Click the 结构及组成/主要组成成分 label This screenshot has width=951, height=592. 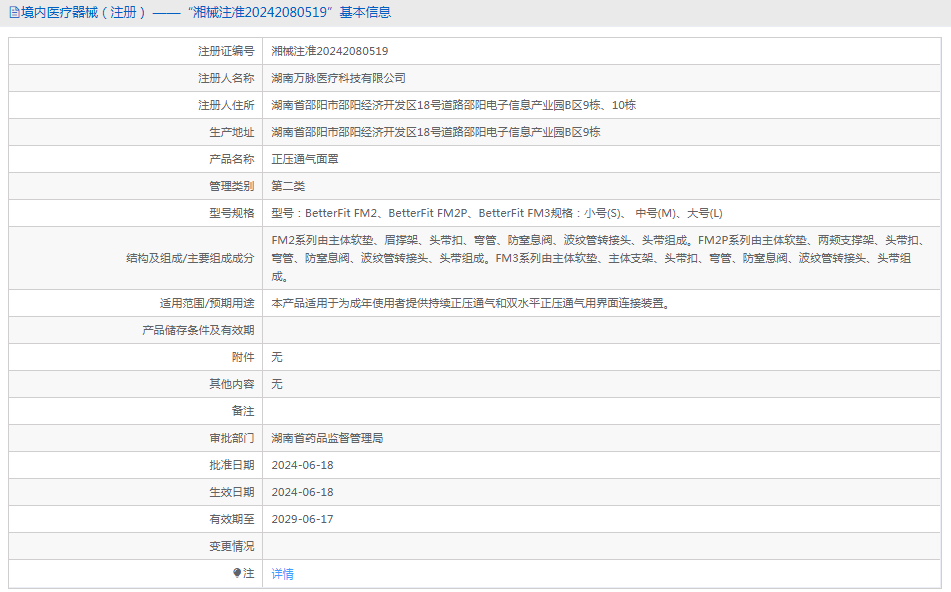point(190,258)
